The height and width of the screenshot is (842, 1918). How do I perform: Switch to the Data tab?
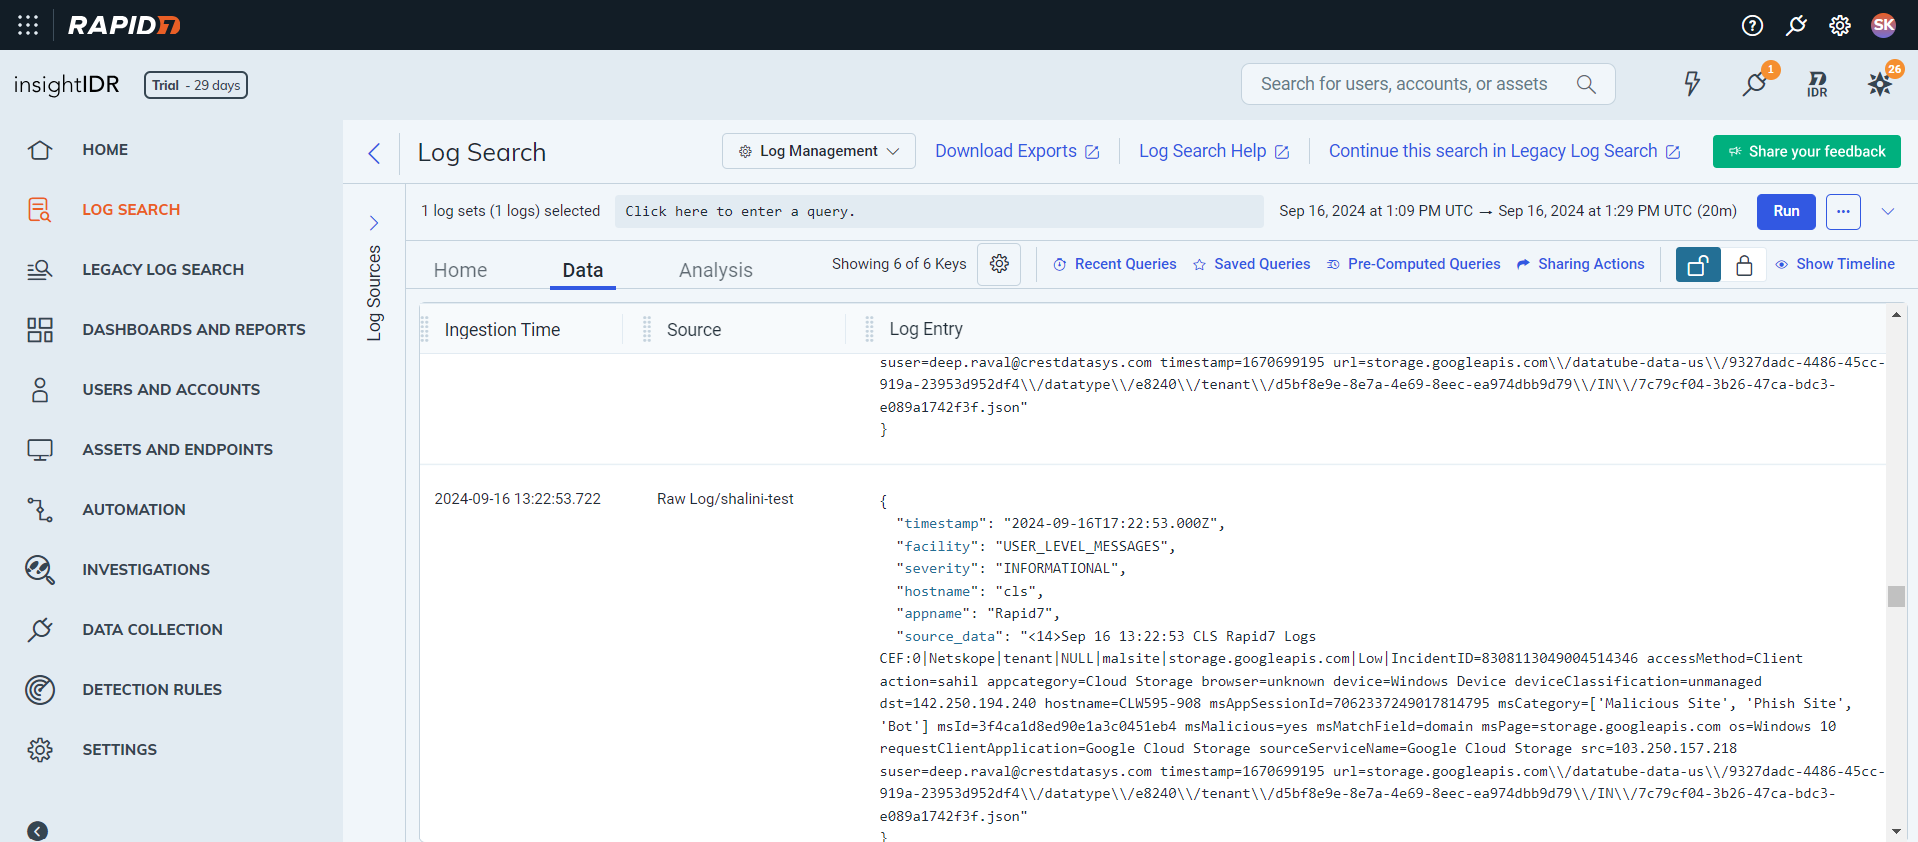coord(583,270)
